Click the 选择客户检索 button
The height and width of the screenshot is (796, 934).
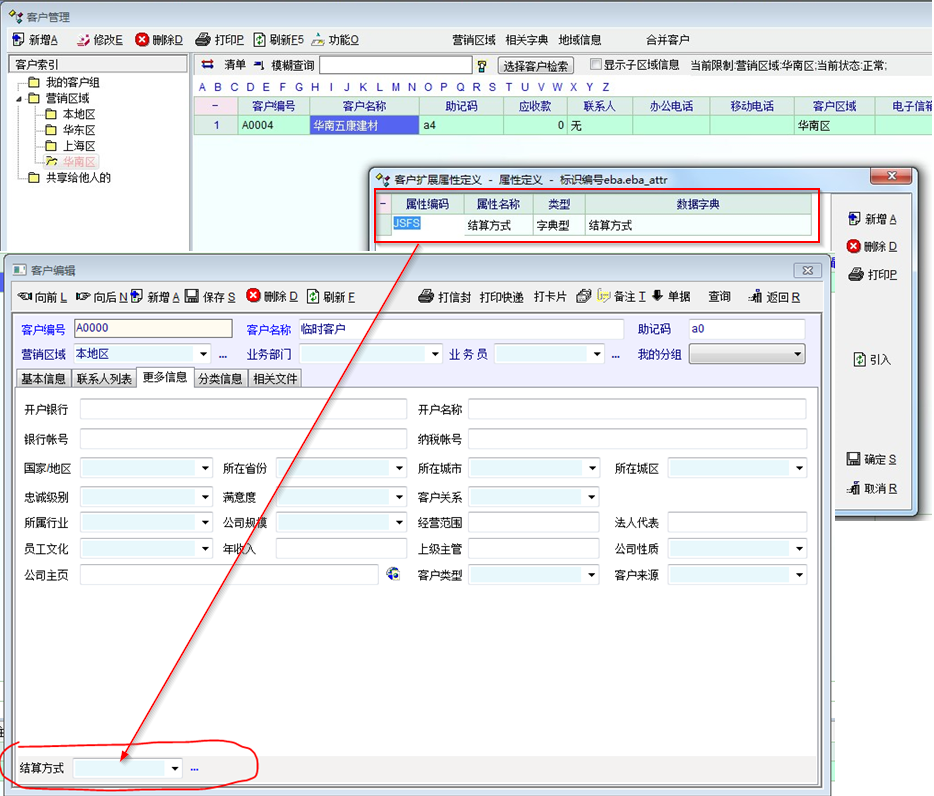point(536,66)
